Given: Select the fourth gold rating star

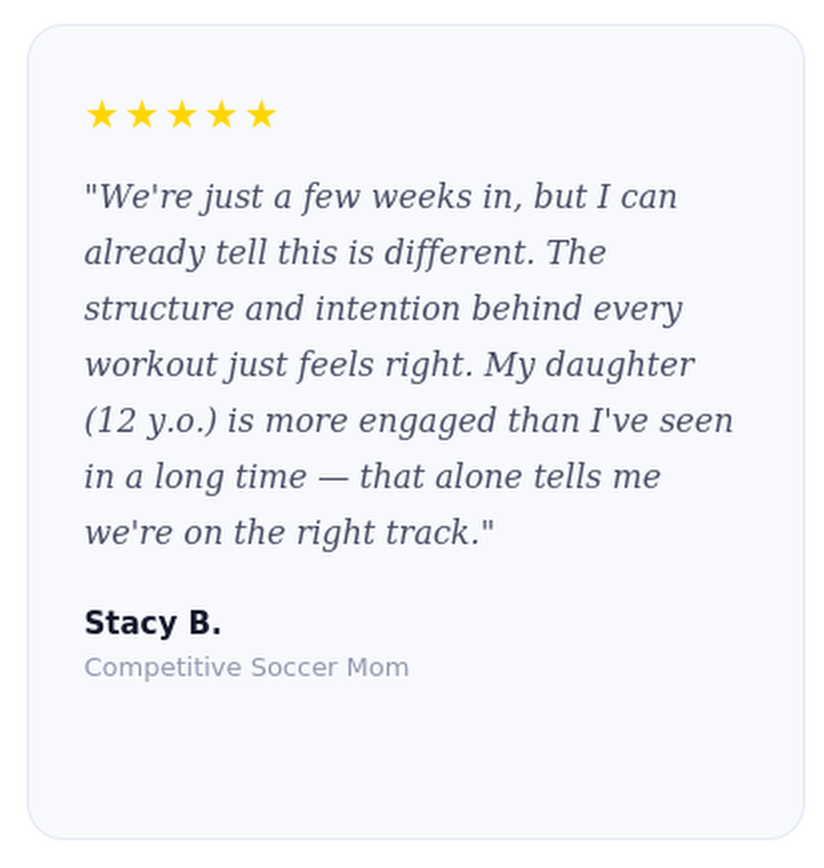Looking at the screenshot, I should click(221, 115).
